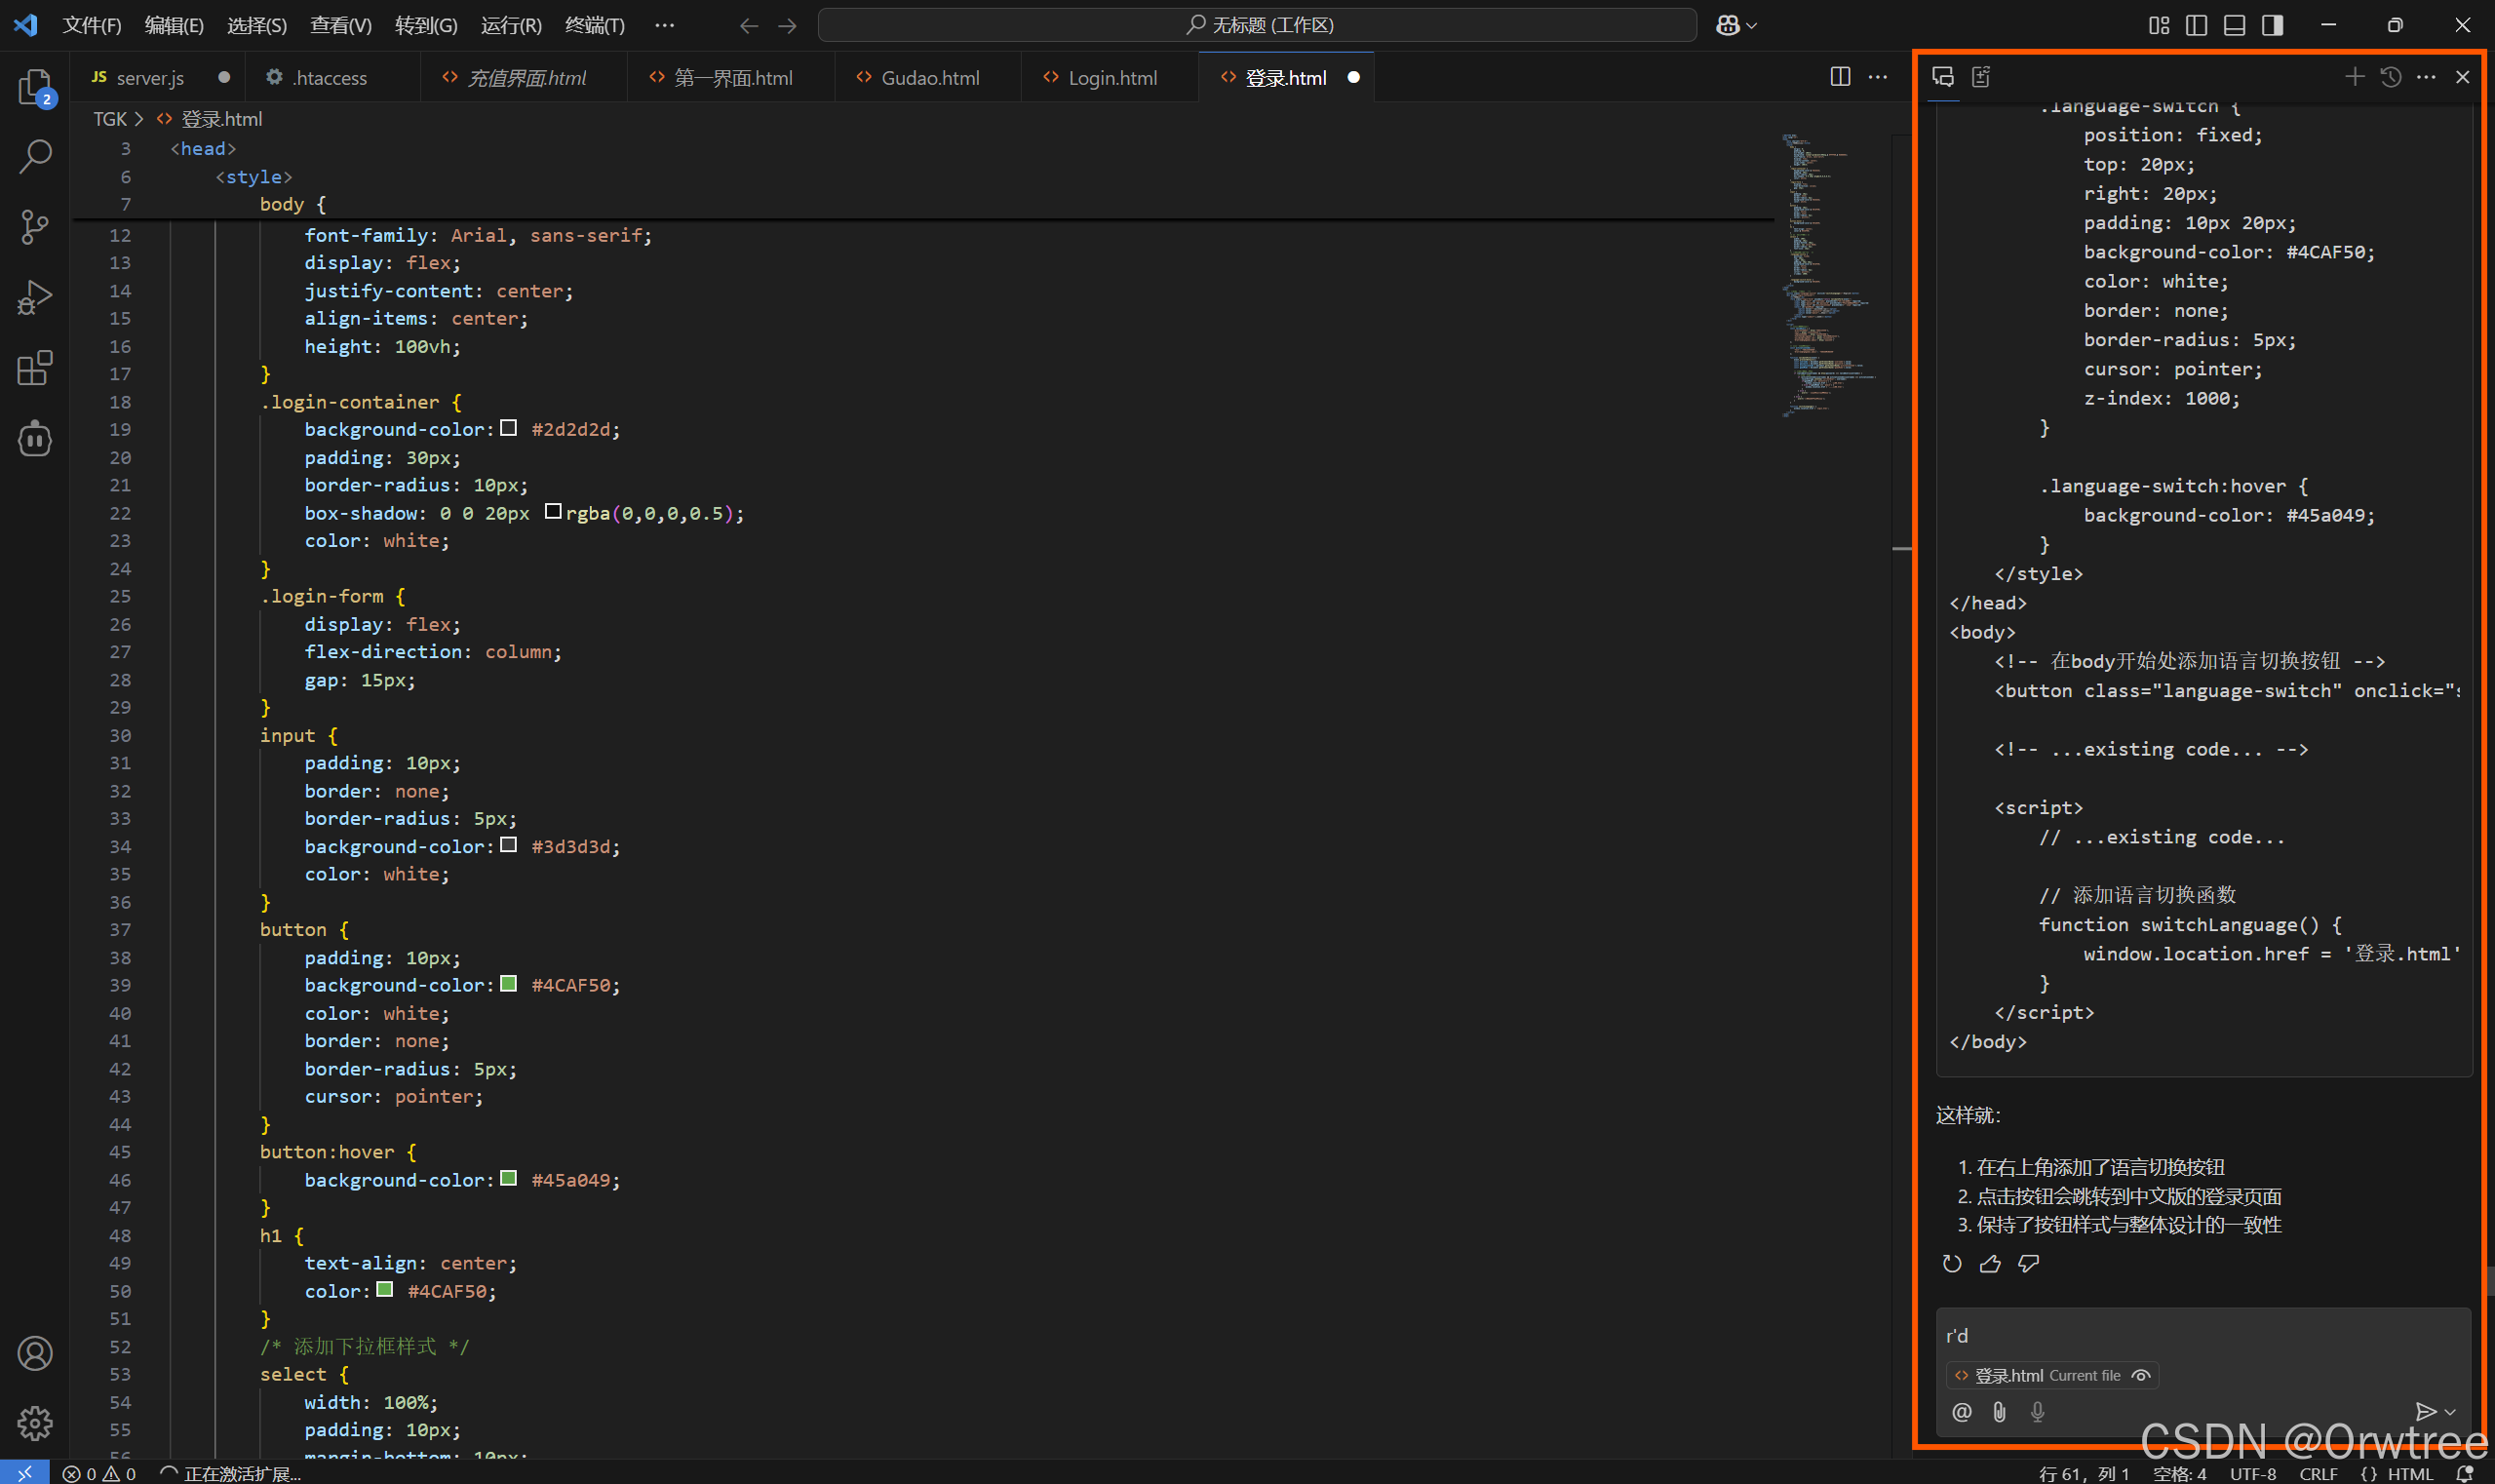Toggle the bottom panel layout button

pos(2234,25)
